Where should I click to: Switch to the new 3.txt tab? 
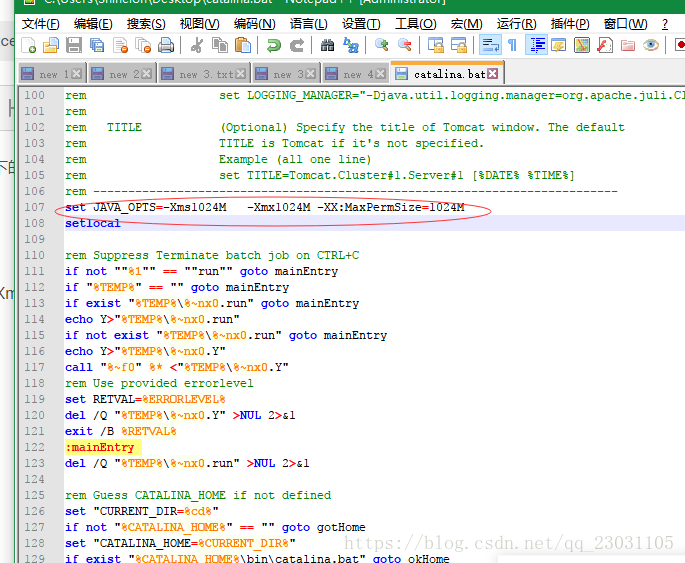pos(203,74)
